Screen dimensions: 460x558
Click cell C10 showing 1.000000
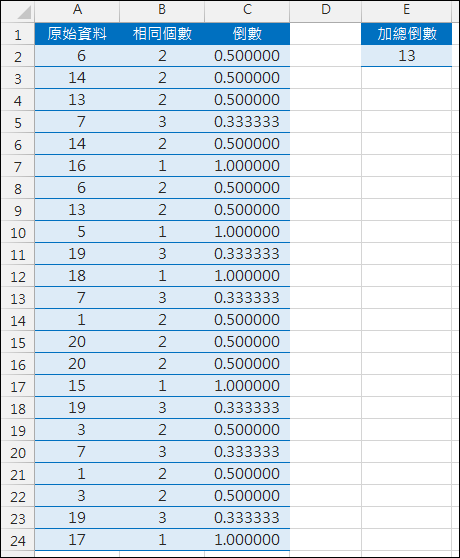pyautogui.click(x=247, y=232)
